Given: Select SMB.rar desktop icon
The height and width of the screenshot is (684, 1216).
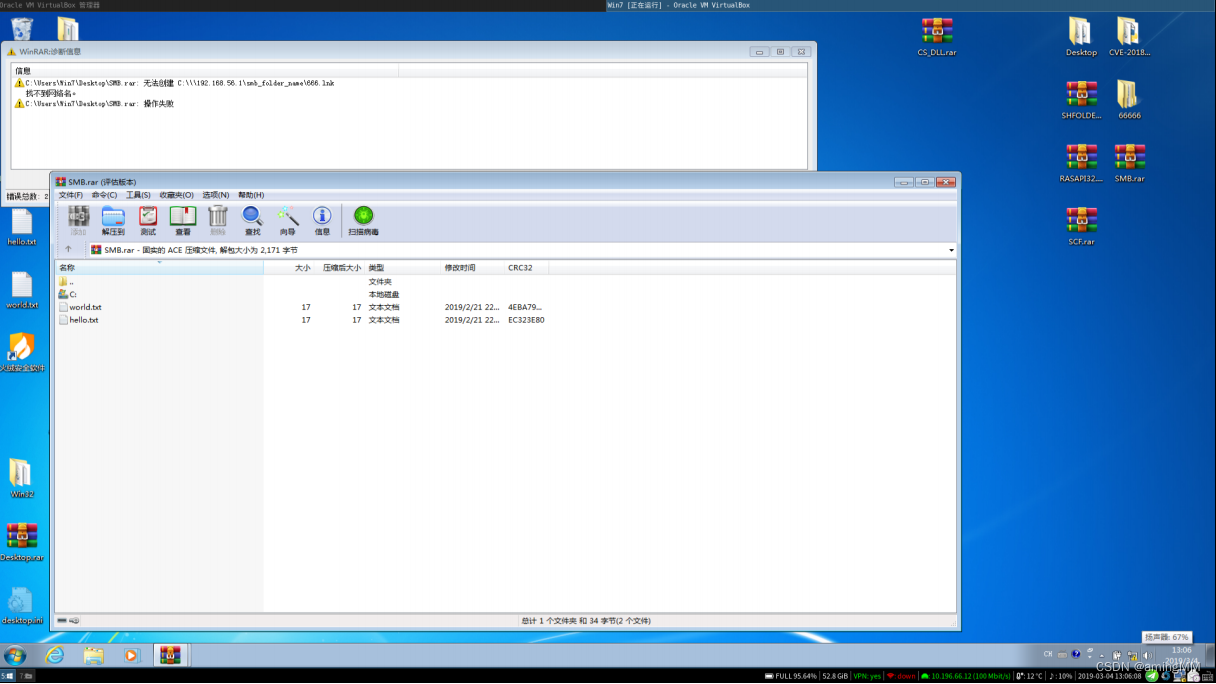Looking at the screenshot, I should click(1129, 162).
